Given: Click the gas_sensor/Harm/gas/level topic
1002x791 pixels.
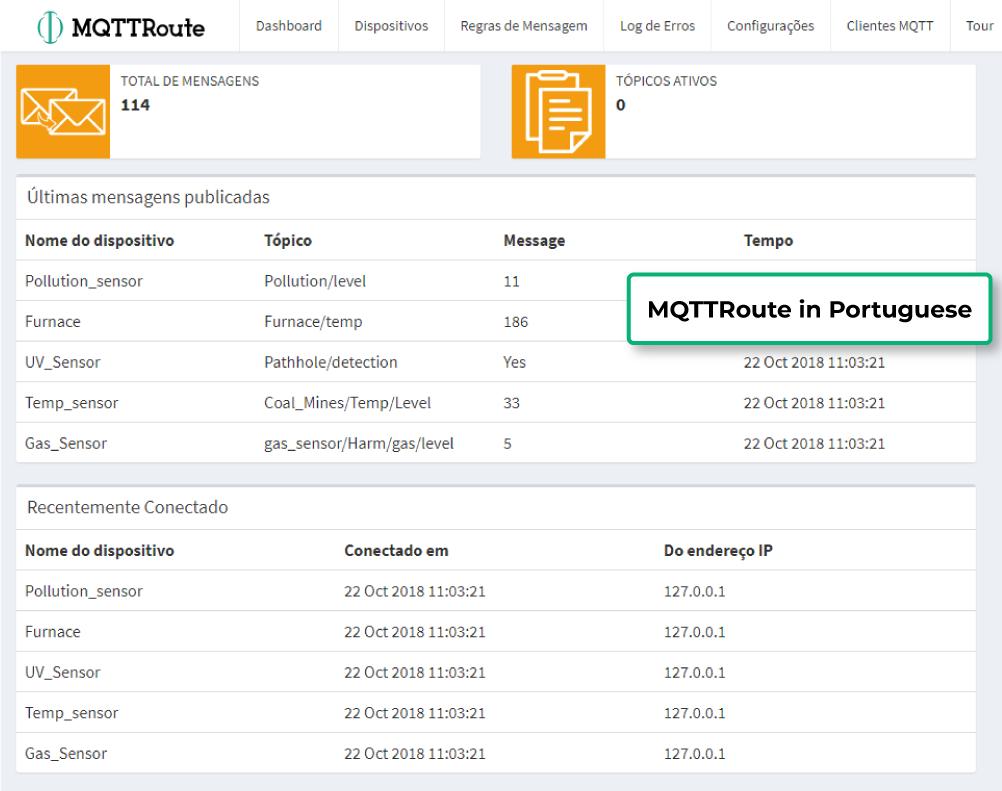Looking at the screenshot, I should pos(358,443).
